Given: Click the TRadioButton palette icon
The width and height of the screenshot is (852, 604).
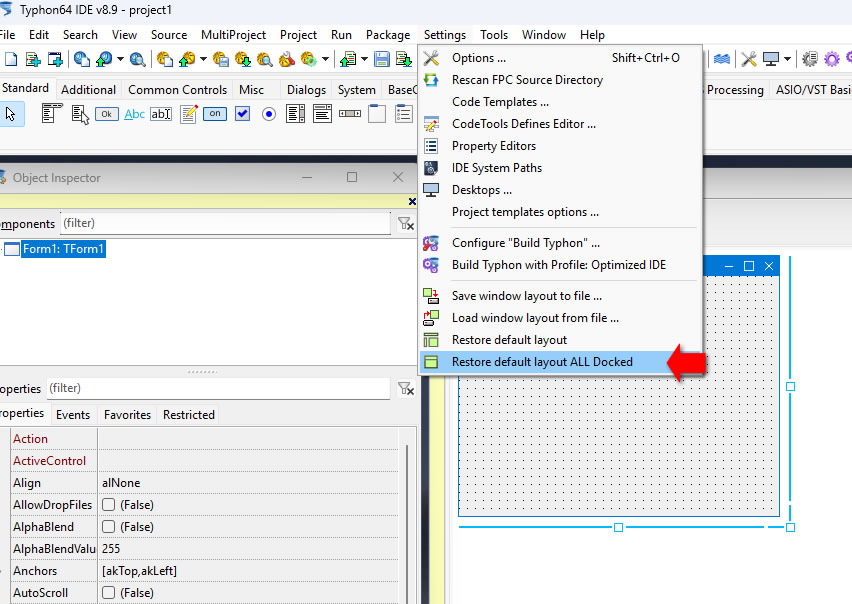Looking at the screenshot, I should [269, 114].
